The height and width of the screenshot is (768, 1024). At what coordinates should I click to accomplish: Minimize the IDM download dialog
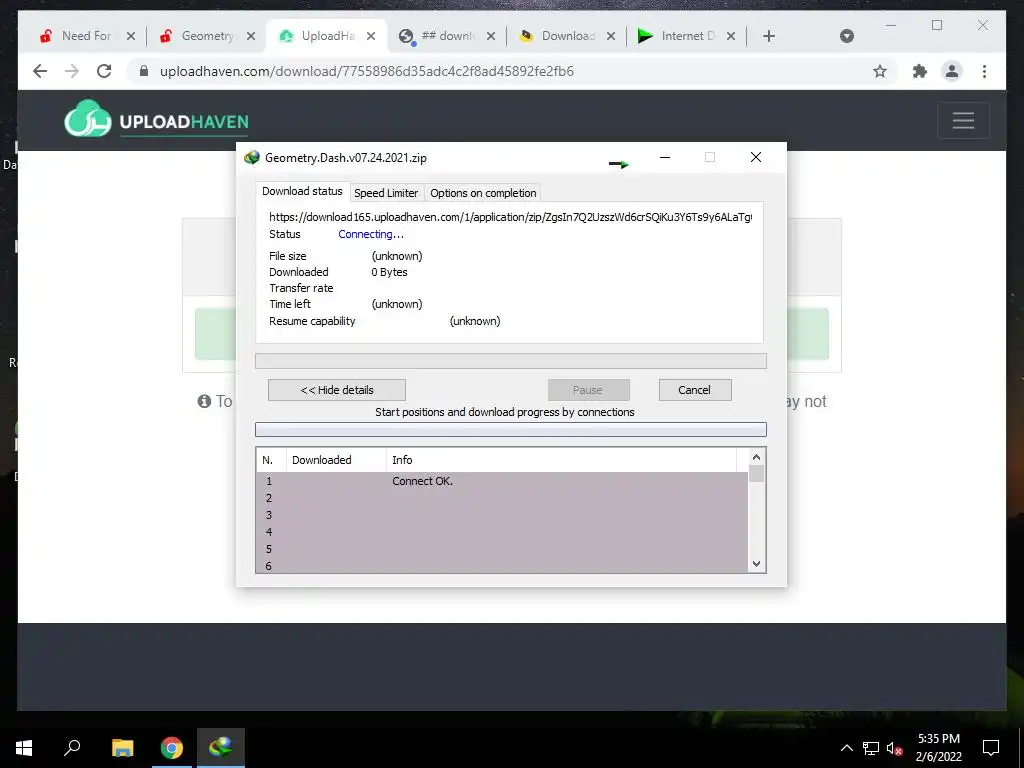point(665,157)
